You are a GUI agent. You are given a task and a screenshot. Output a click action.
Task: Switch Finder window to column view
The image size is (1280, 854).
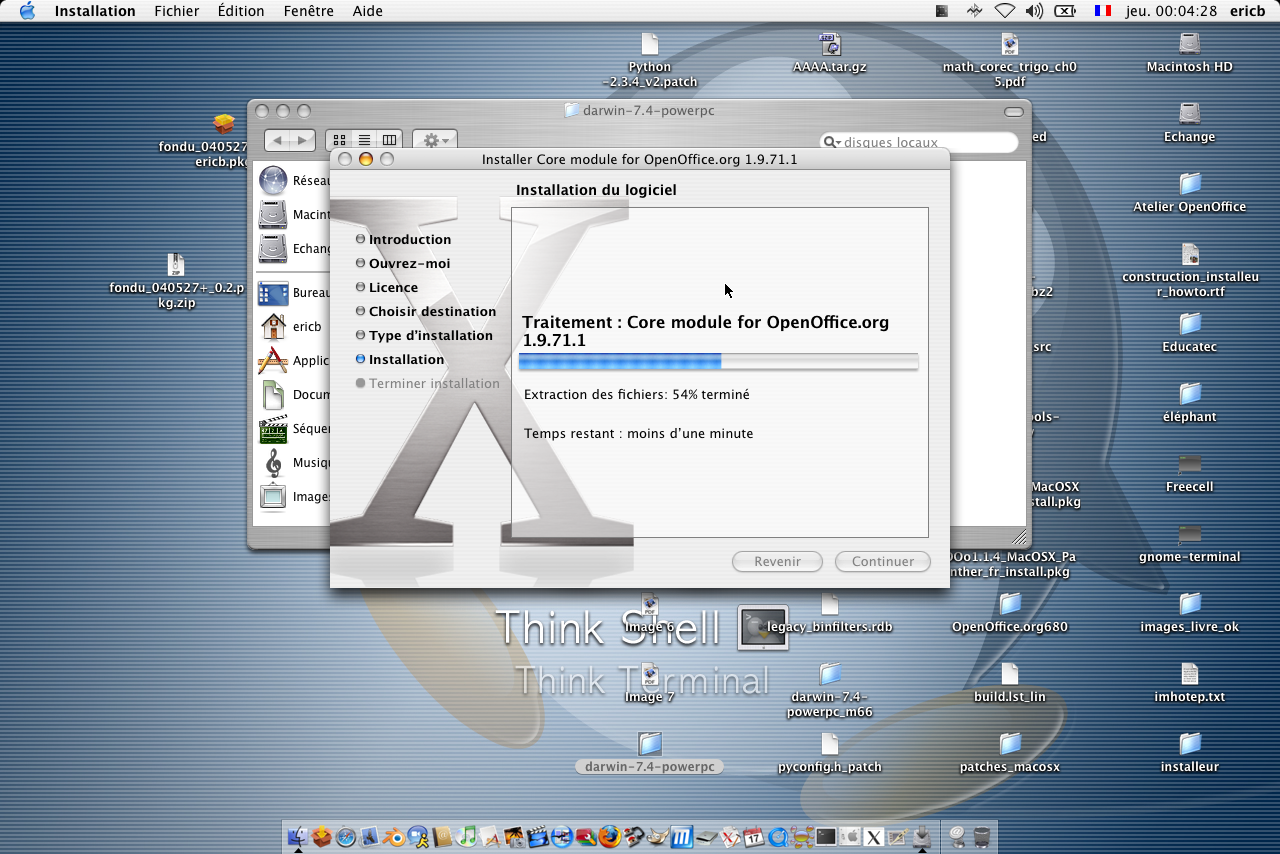pos(390,140)
